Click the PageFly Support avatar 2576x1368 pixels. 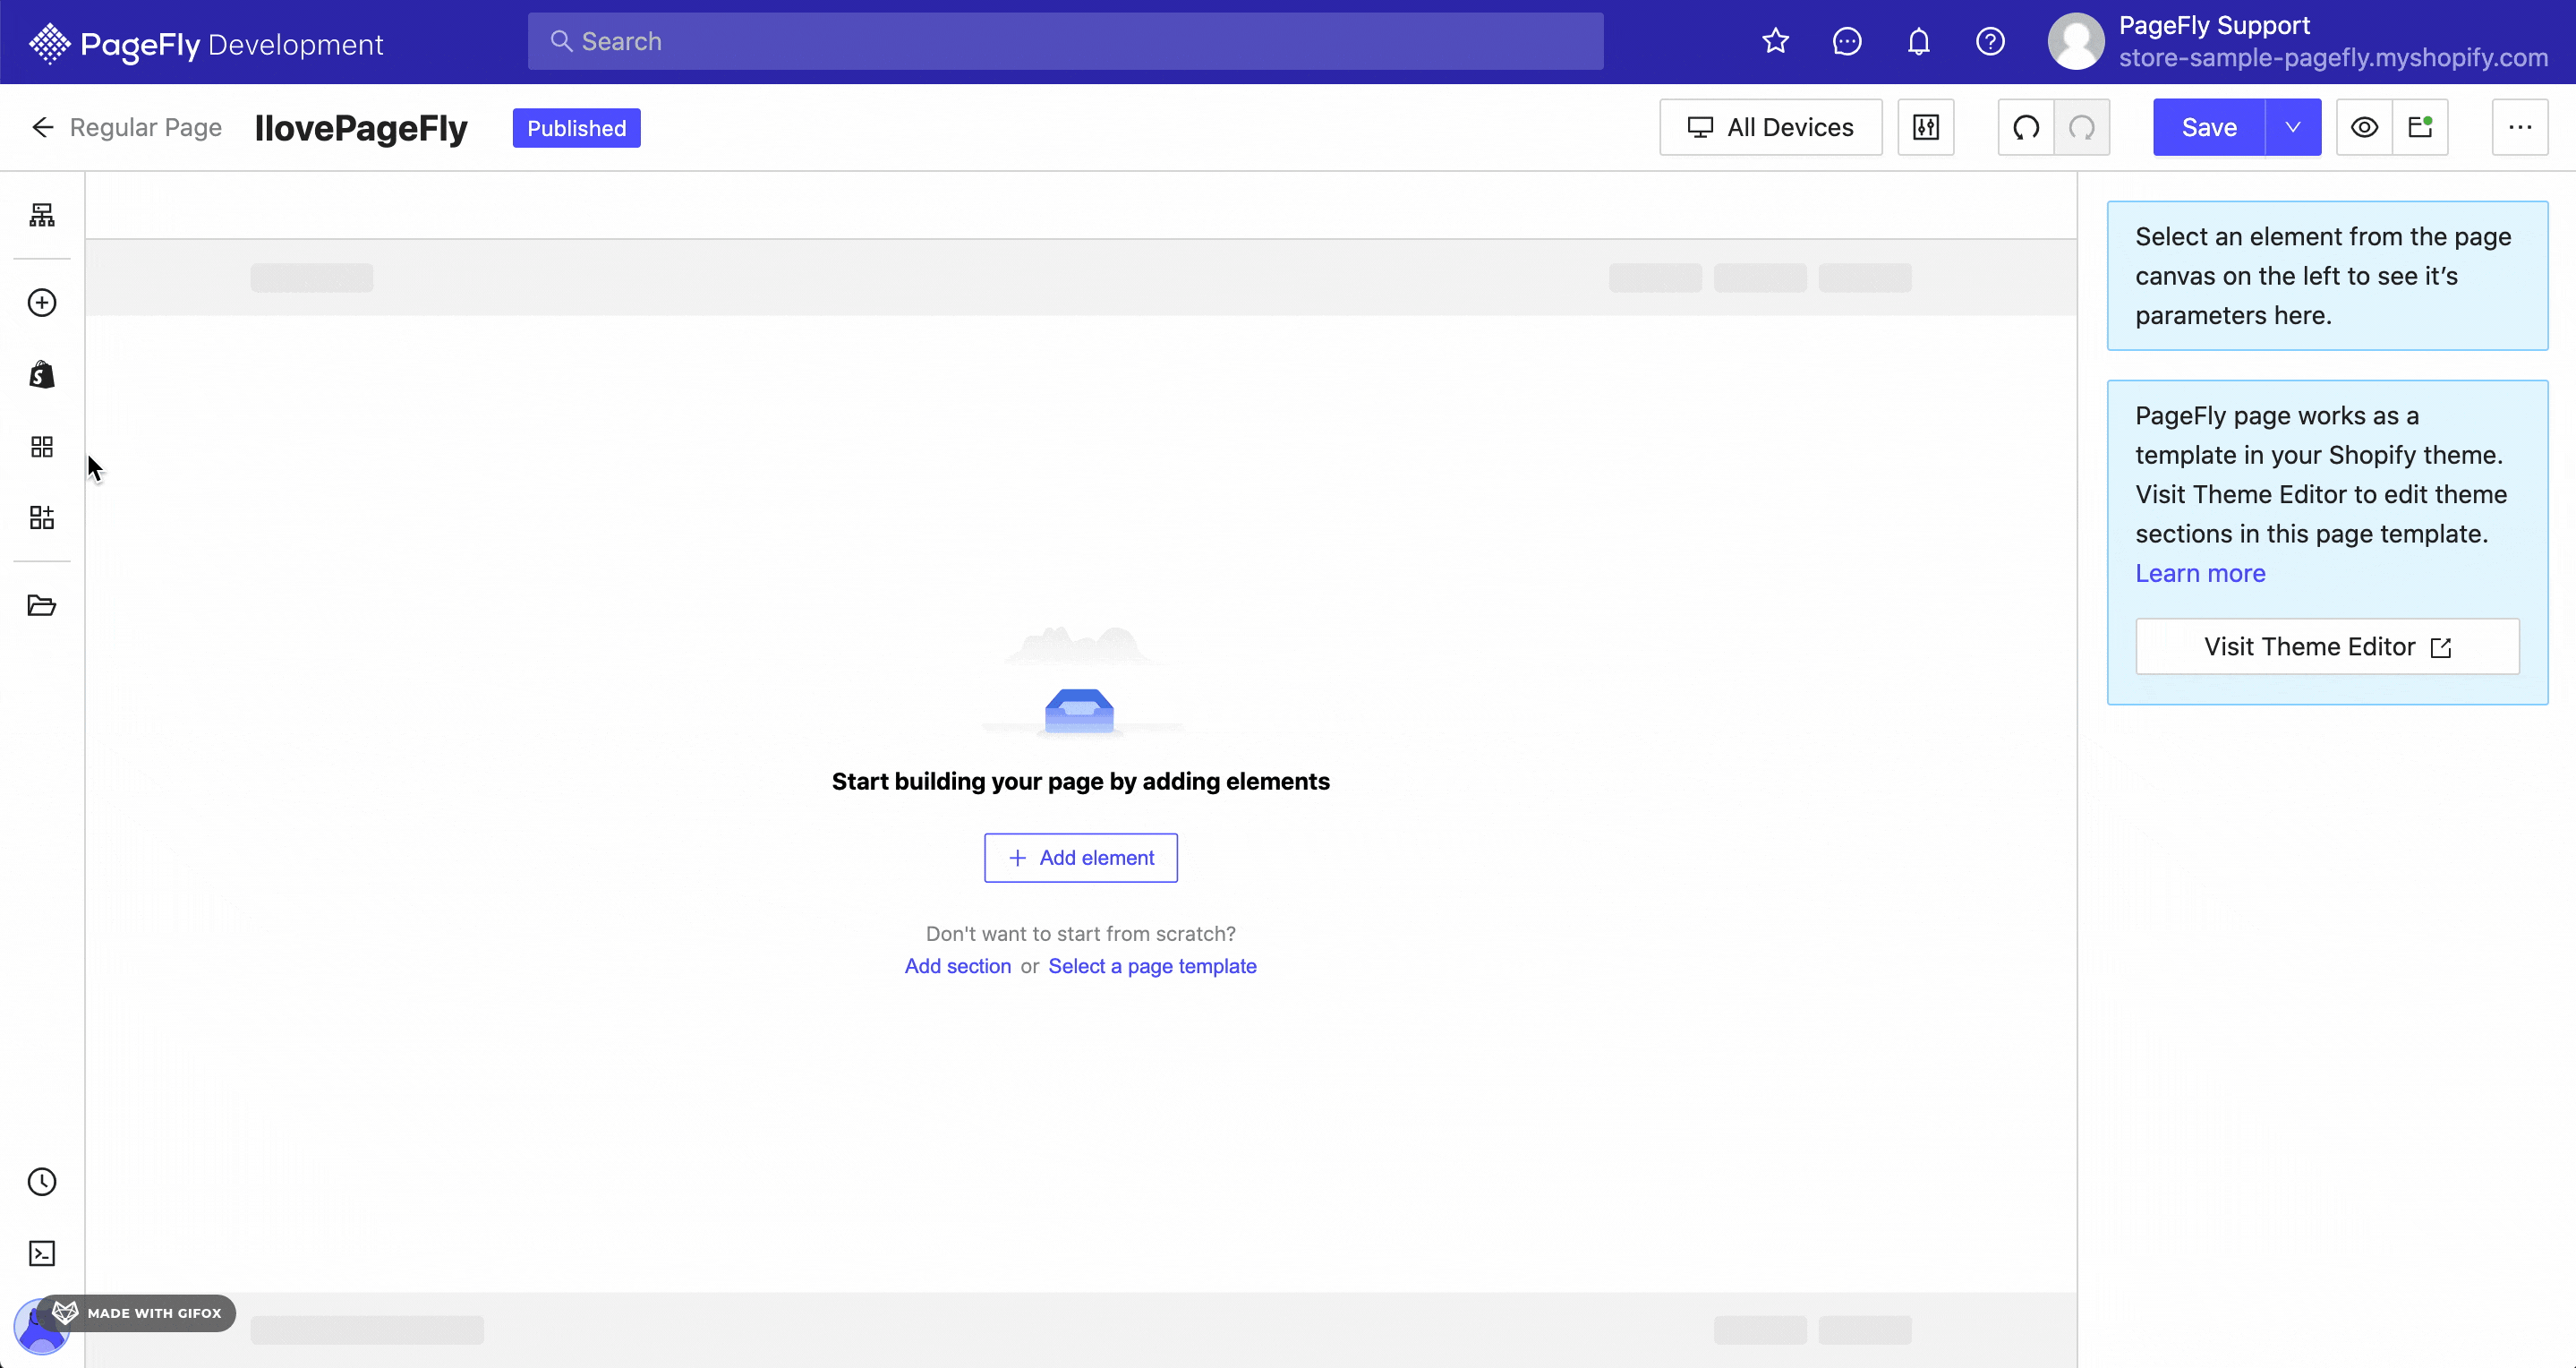[2076, 41]
